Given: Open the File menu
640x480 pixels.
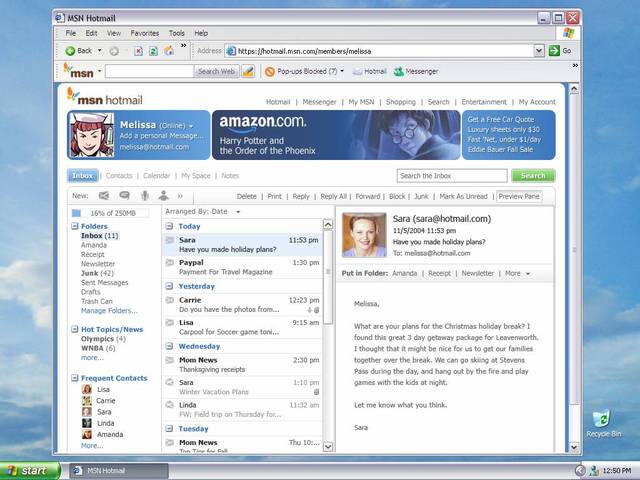Looking at the screenshot, I should (71, 33).
